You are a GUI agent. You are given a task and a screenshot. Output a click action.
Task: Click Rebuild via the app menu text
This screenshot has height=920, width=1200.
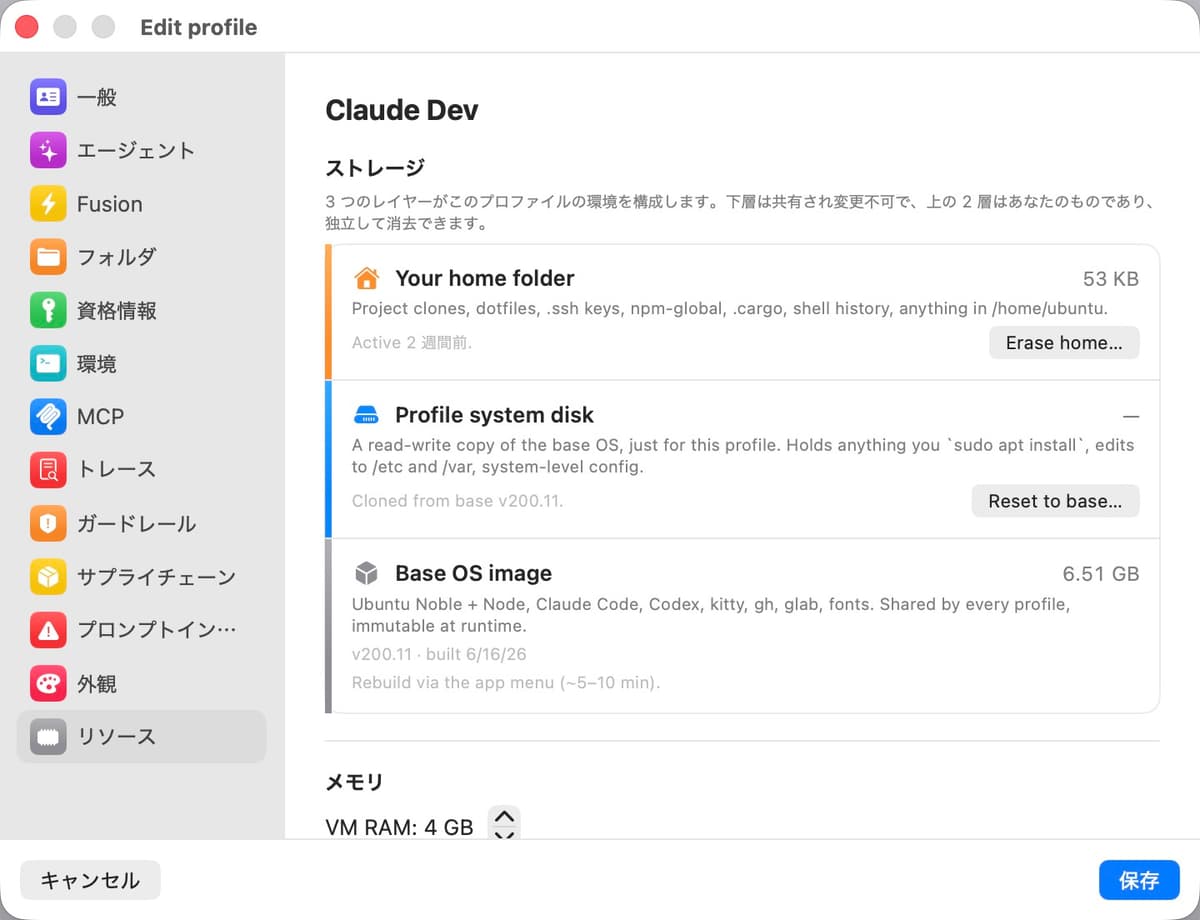[x=506, y=684]
